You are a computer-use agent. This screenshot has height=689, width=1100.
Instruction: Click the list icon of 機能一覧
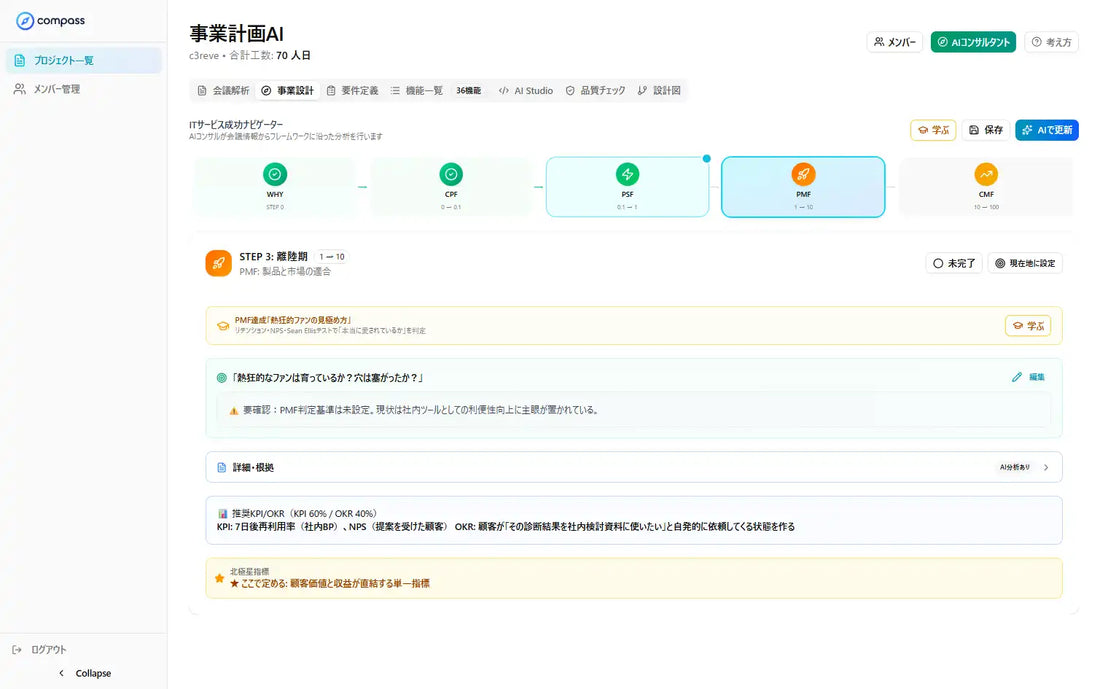click(x=396, y=91)
